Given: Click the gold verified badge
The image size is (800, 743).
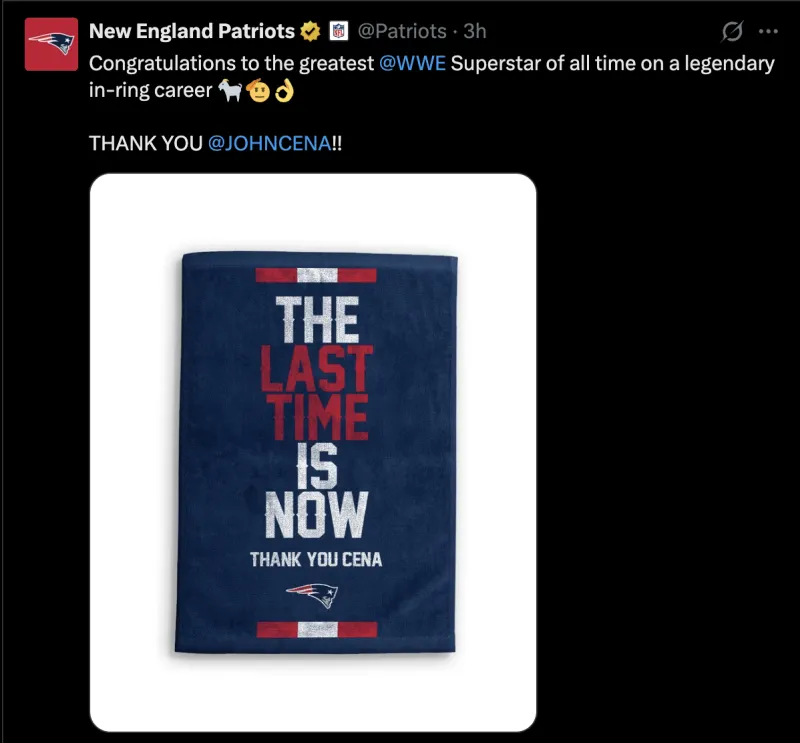Looking at the screenshot, I should click(x=310, y=32).
